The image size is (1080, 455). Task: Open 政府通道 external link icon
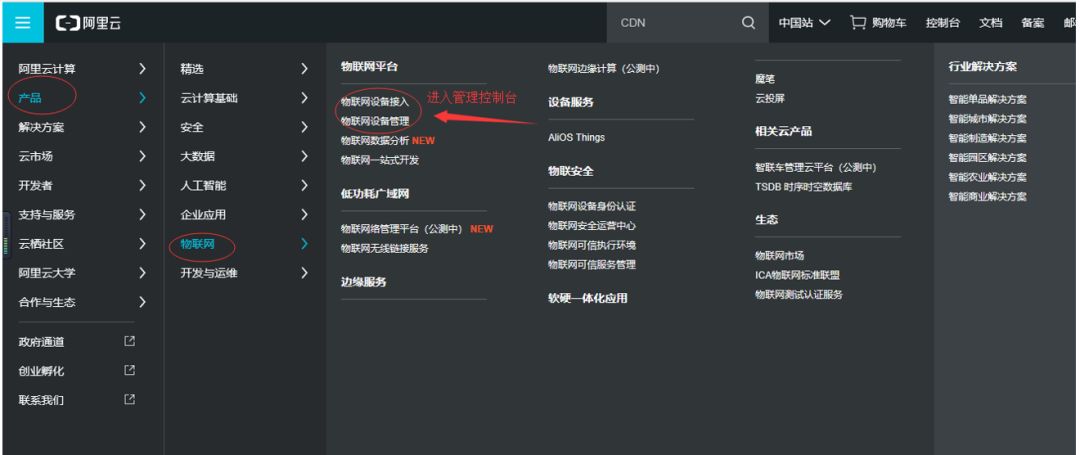pos(129,341)
